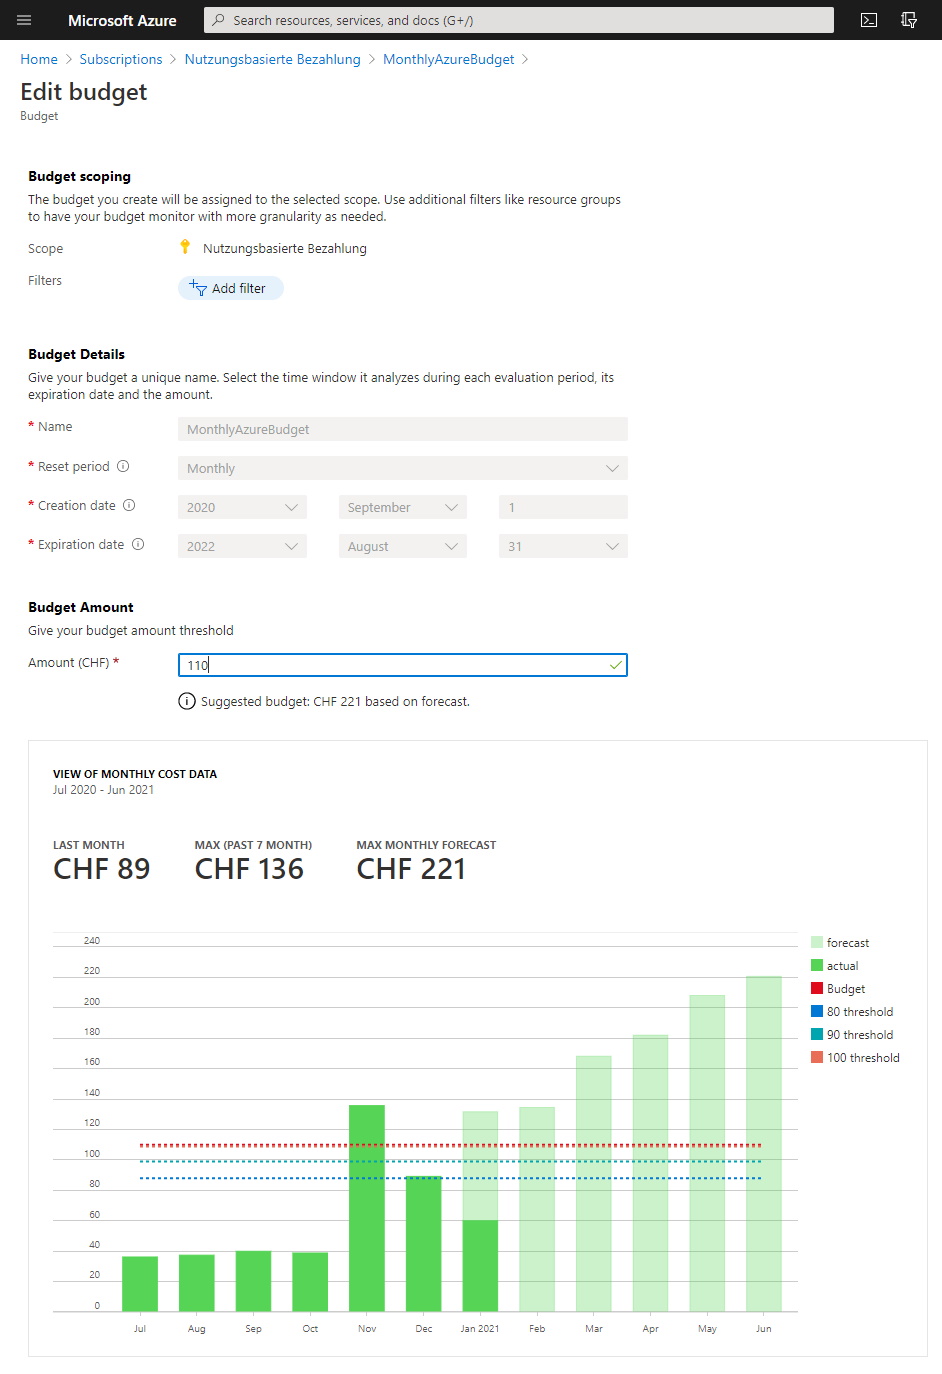Click the Jun forecast bar
Screen dimensions: 942x1374
point(764,1143)
